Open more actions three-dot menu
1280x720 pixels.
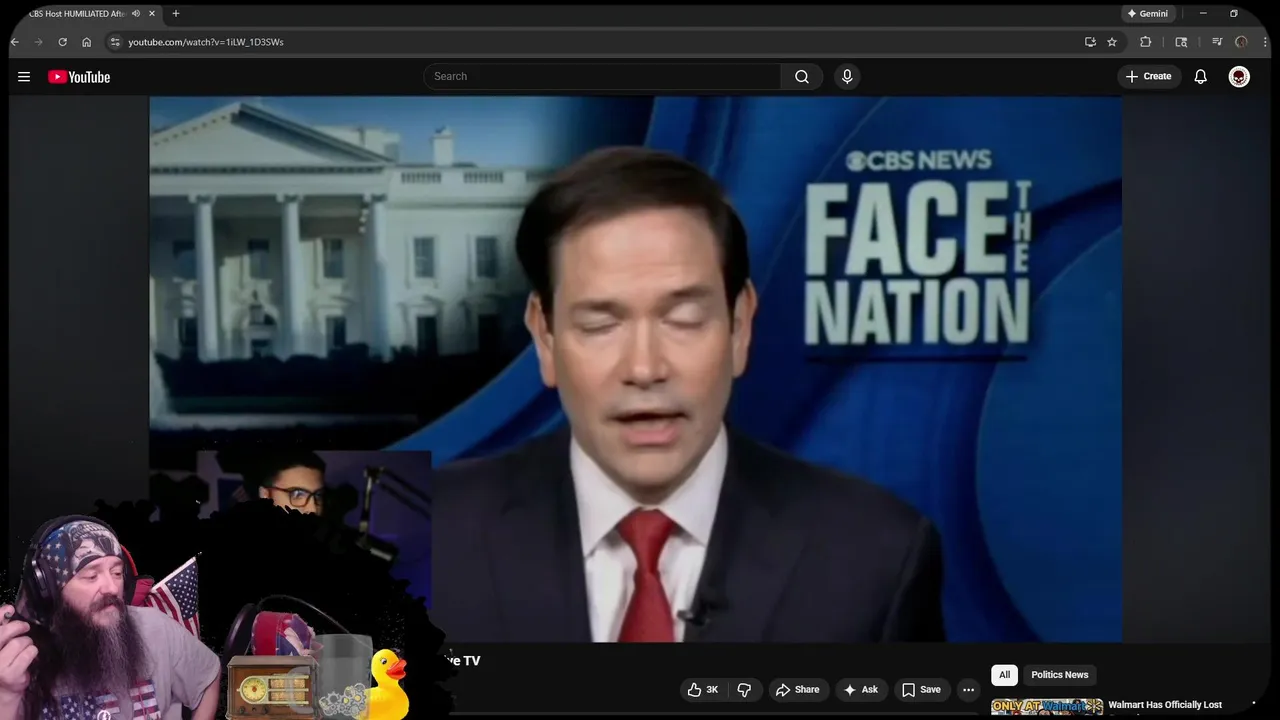(x=968, y=689)
